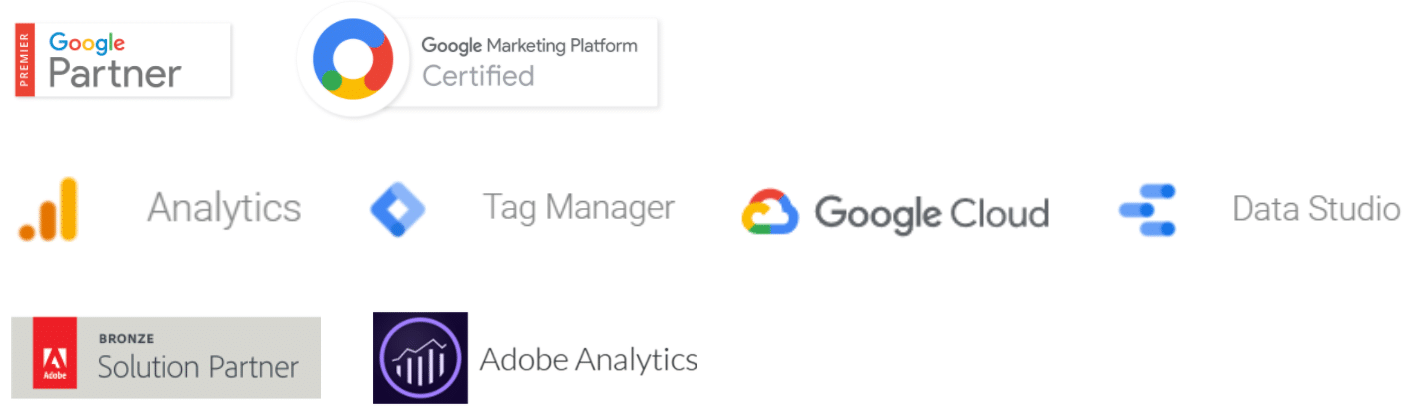Screen dimensions: 1409x415
Task: Select the Google Cloud wordmark
Action: pos(931,213)
